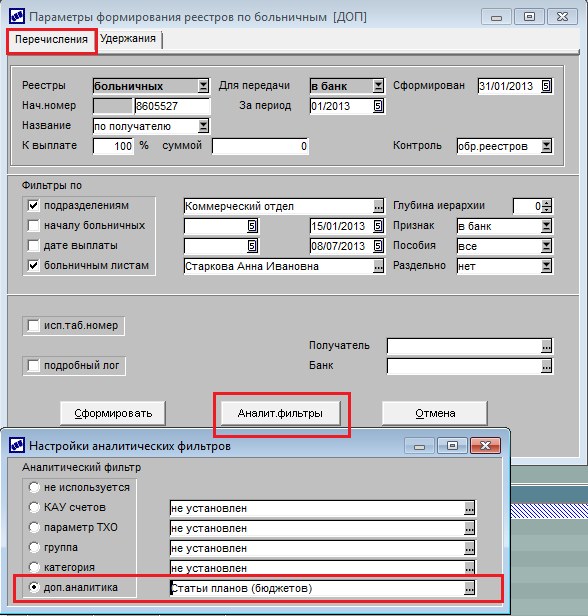Enable дате выплаты filter checkbox

pos(34,245)
